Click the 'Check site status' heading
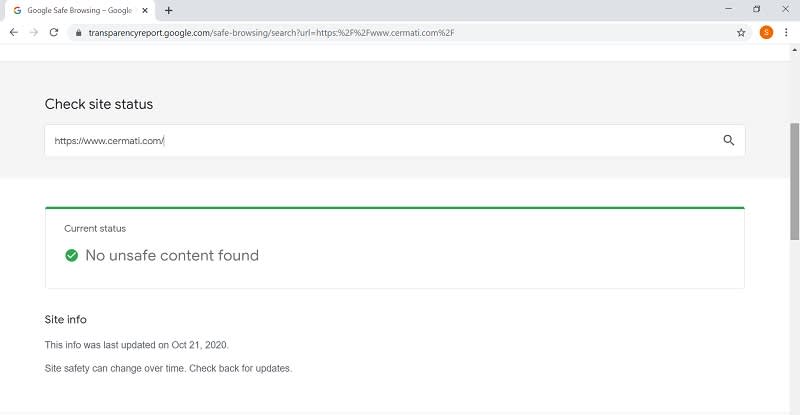 [x=99, y=104]
